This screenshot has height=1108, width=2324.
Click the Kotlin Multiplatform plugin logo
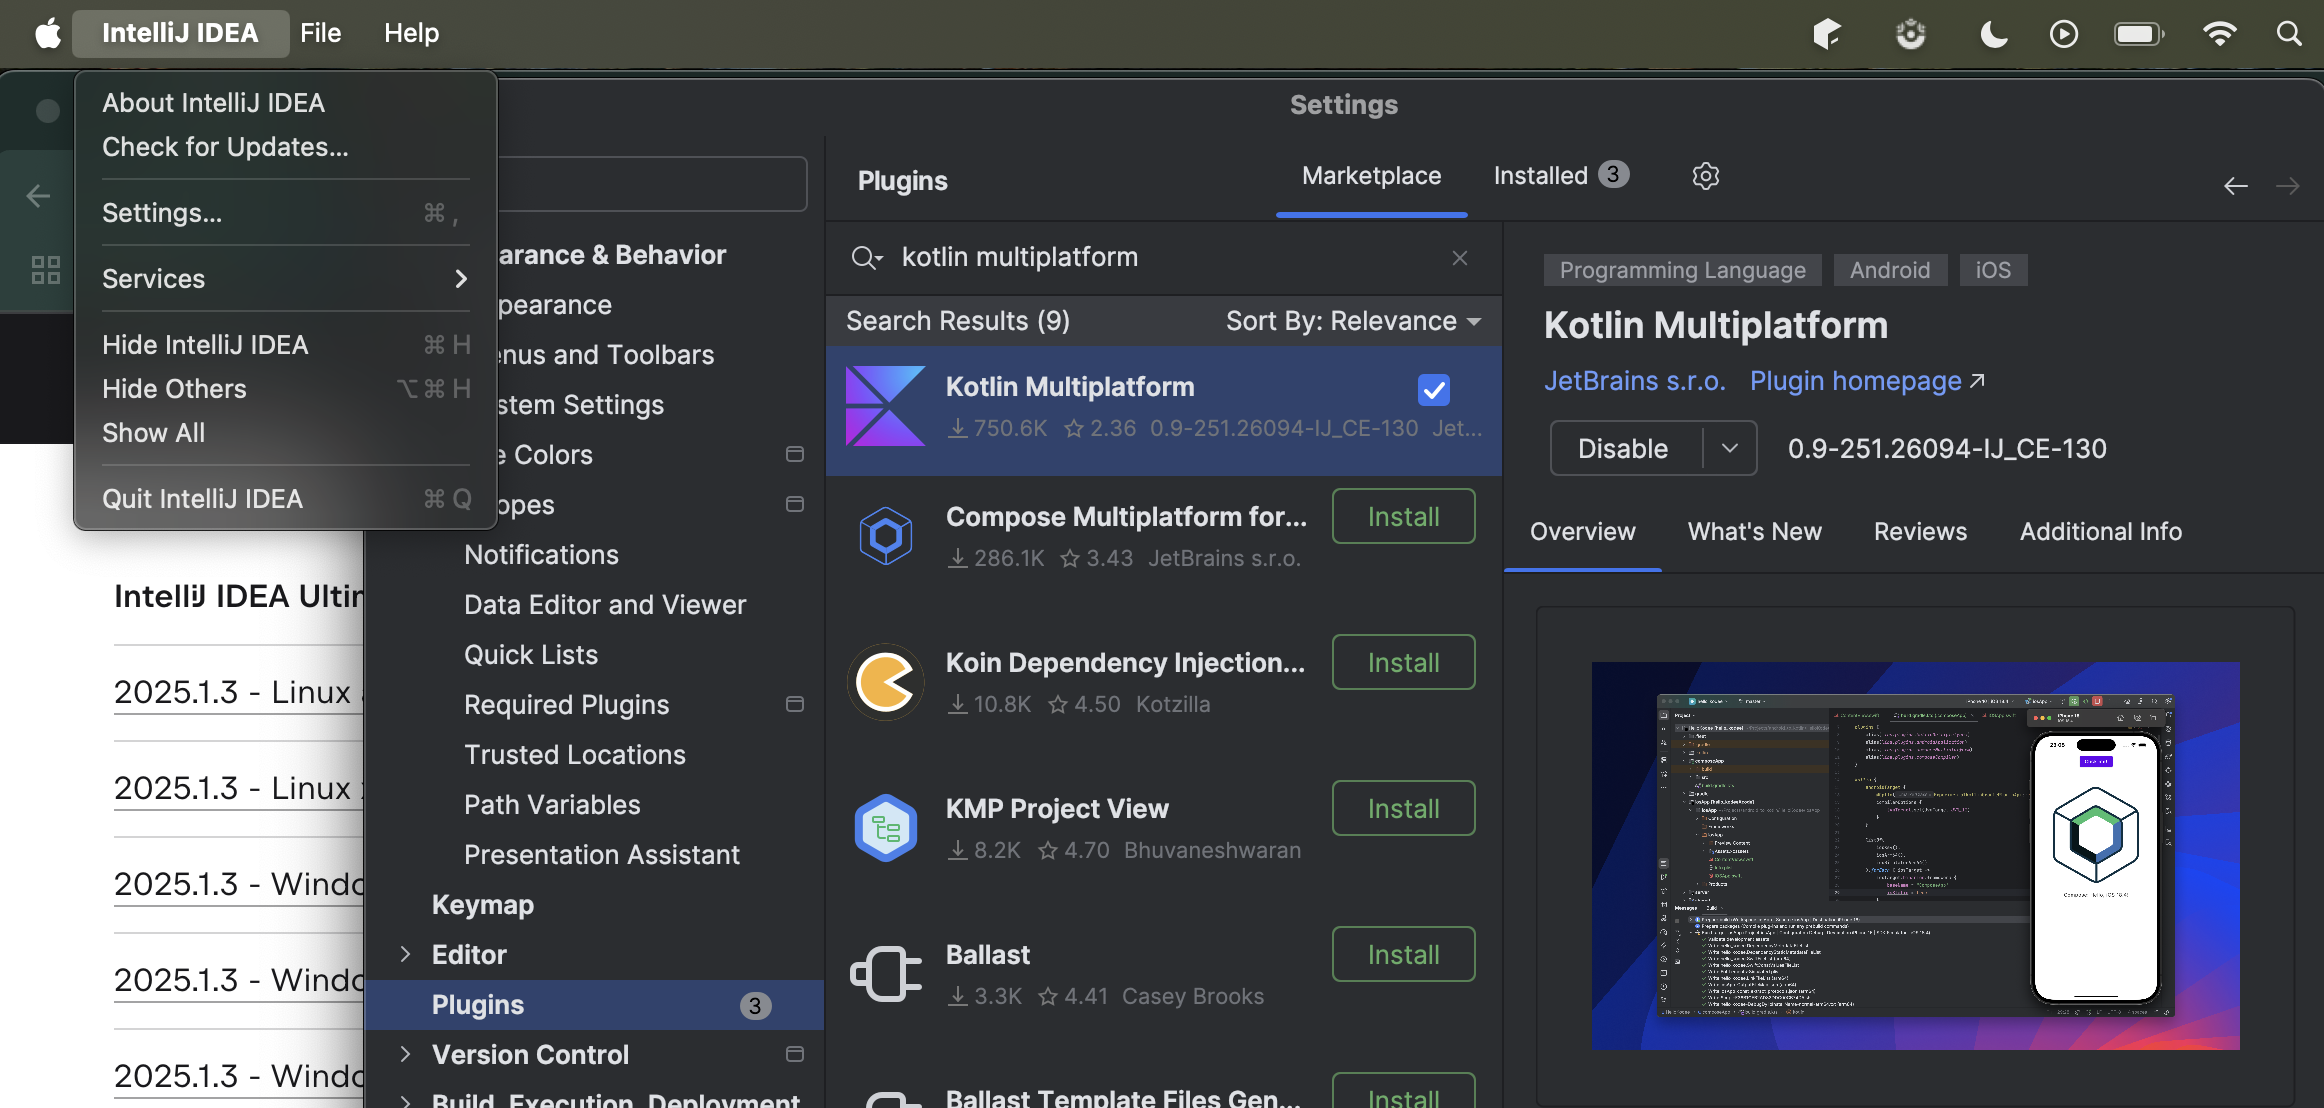(885, 406)
